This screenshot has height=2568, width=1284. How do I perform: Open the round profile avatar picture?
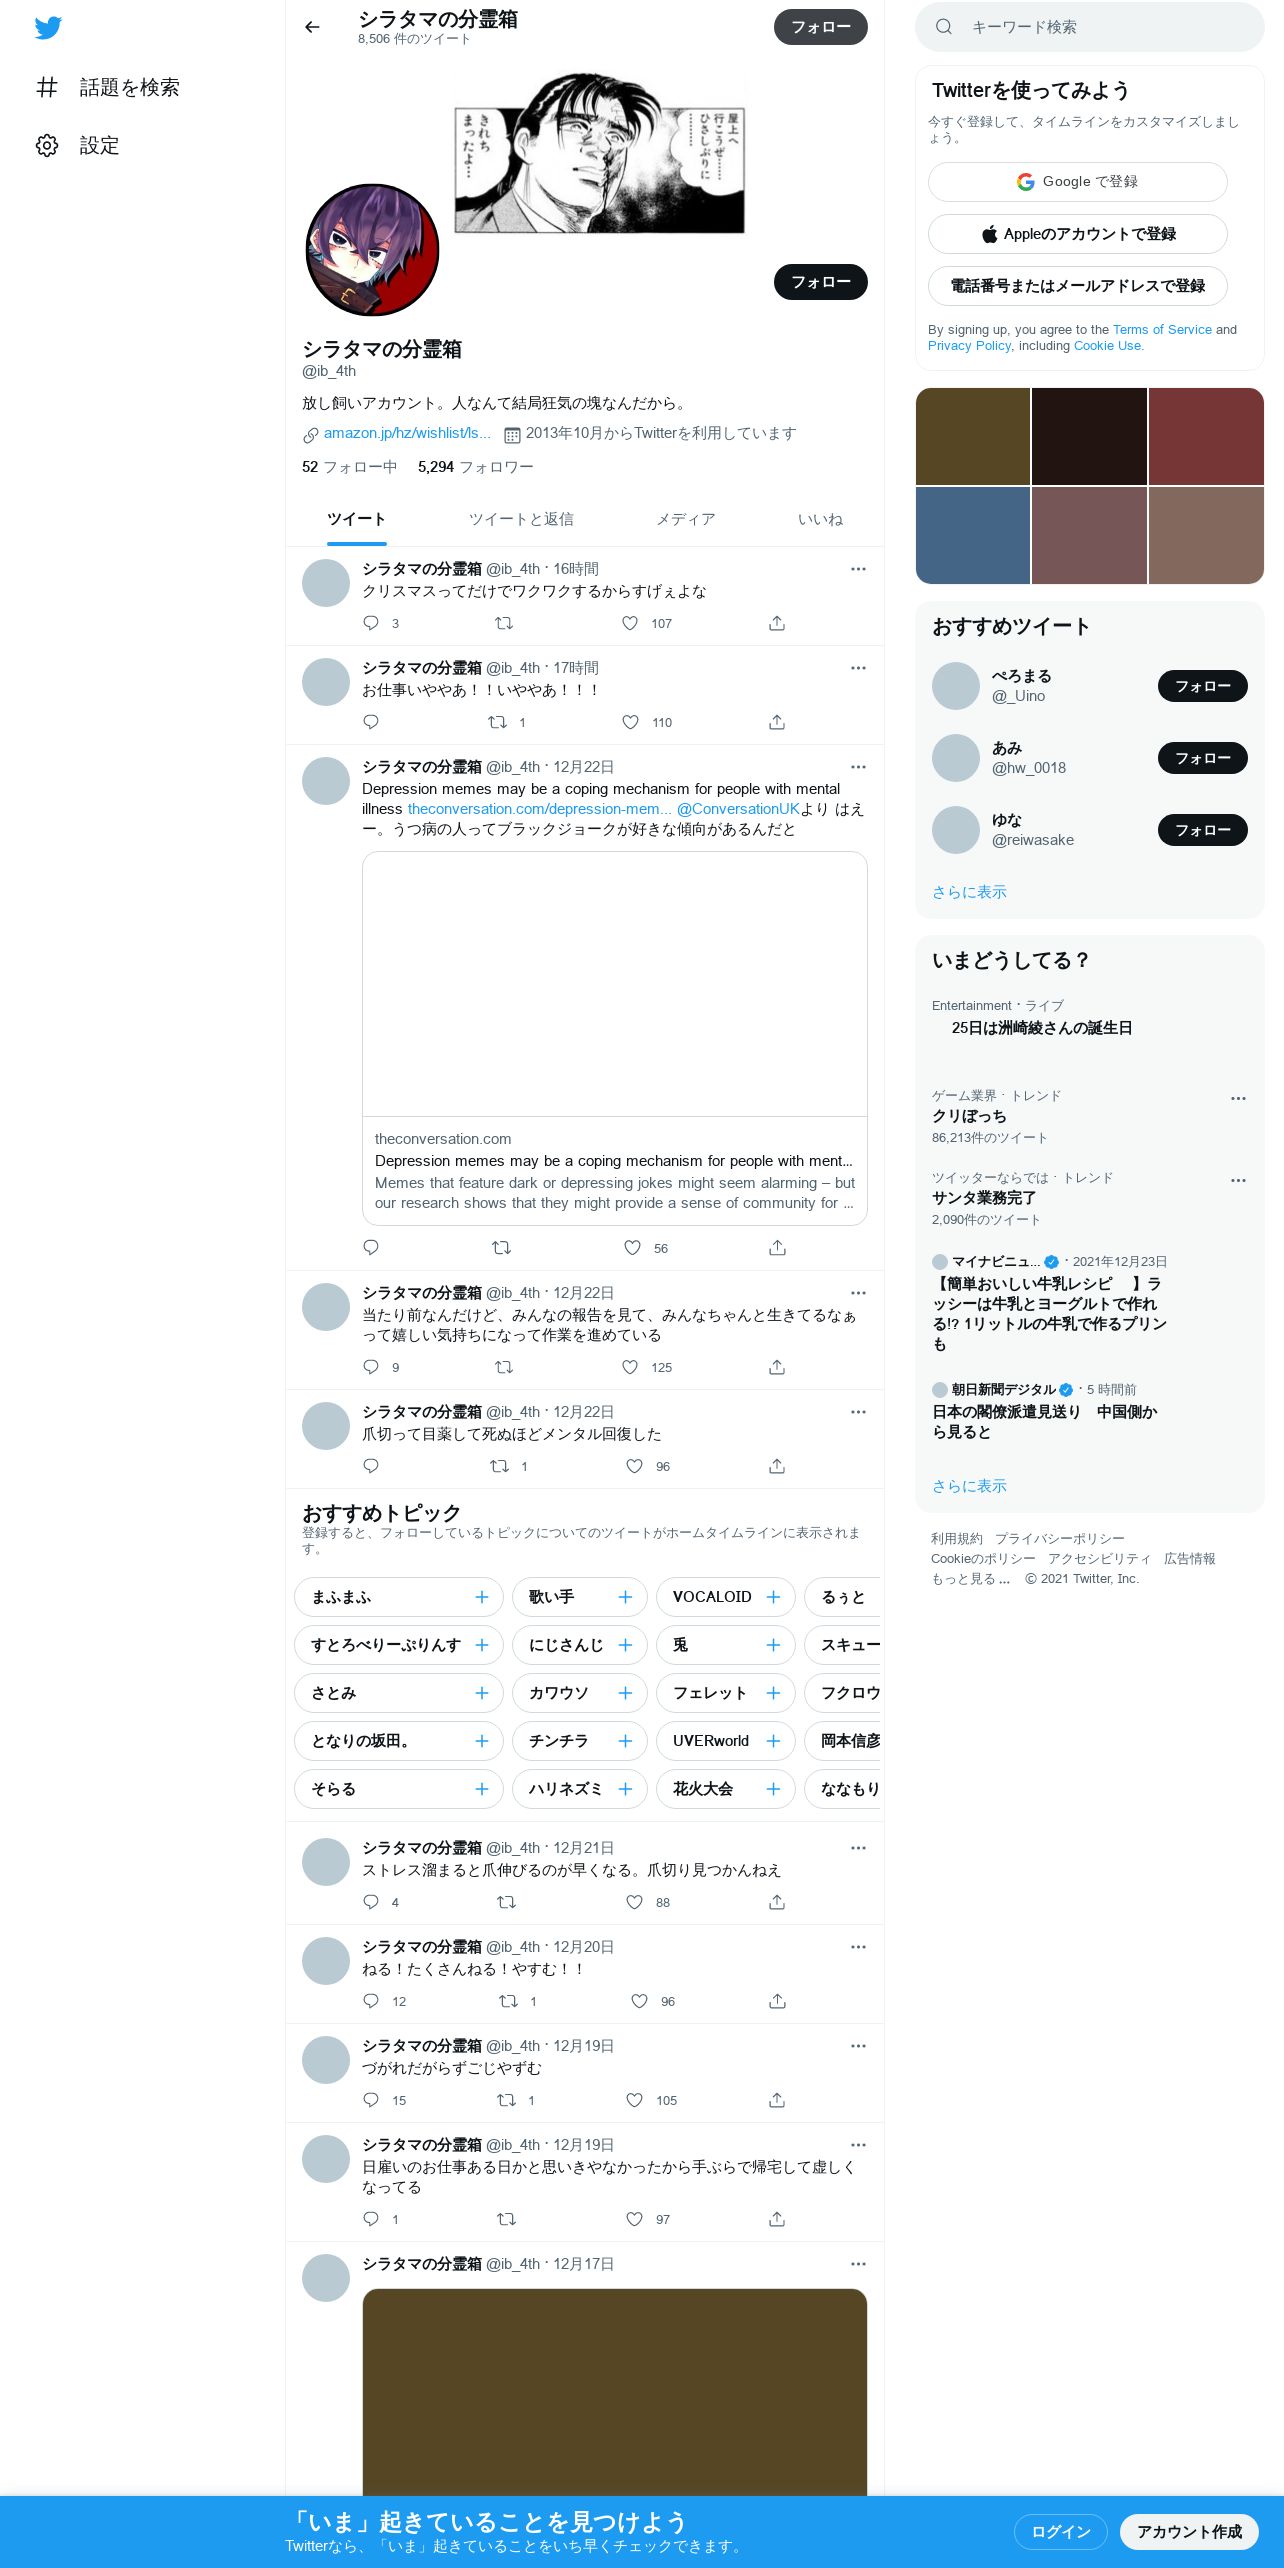click(x=372, y=250)
